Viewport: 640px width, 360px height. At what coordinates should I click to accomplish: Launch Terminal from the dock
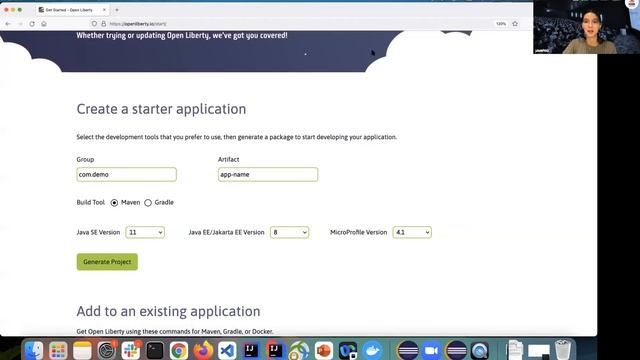[x=155, y=351]
